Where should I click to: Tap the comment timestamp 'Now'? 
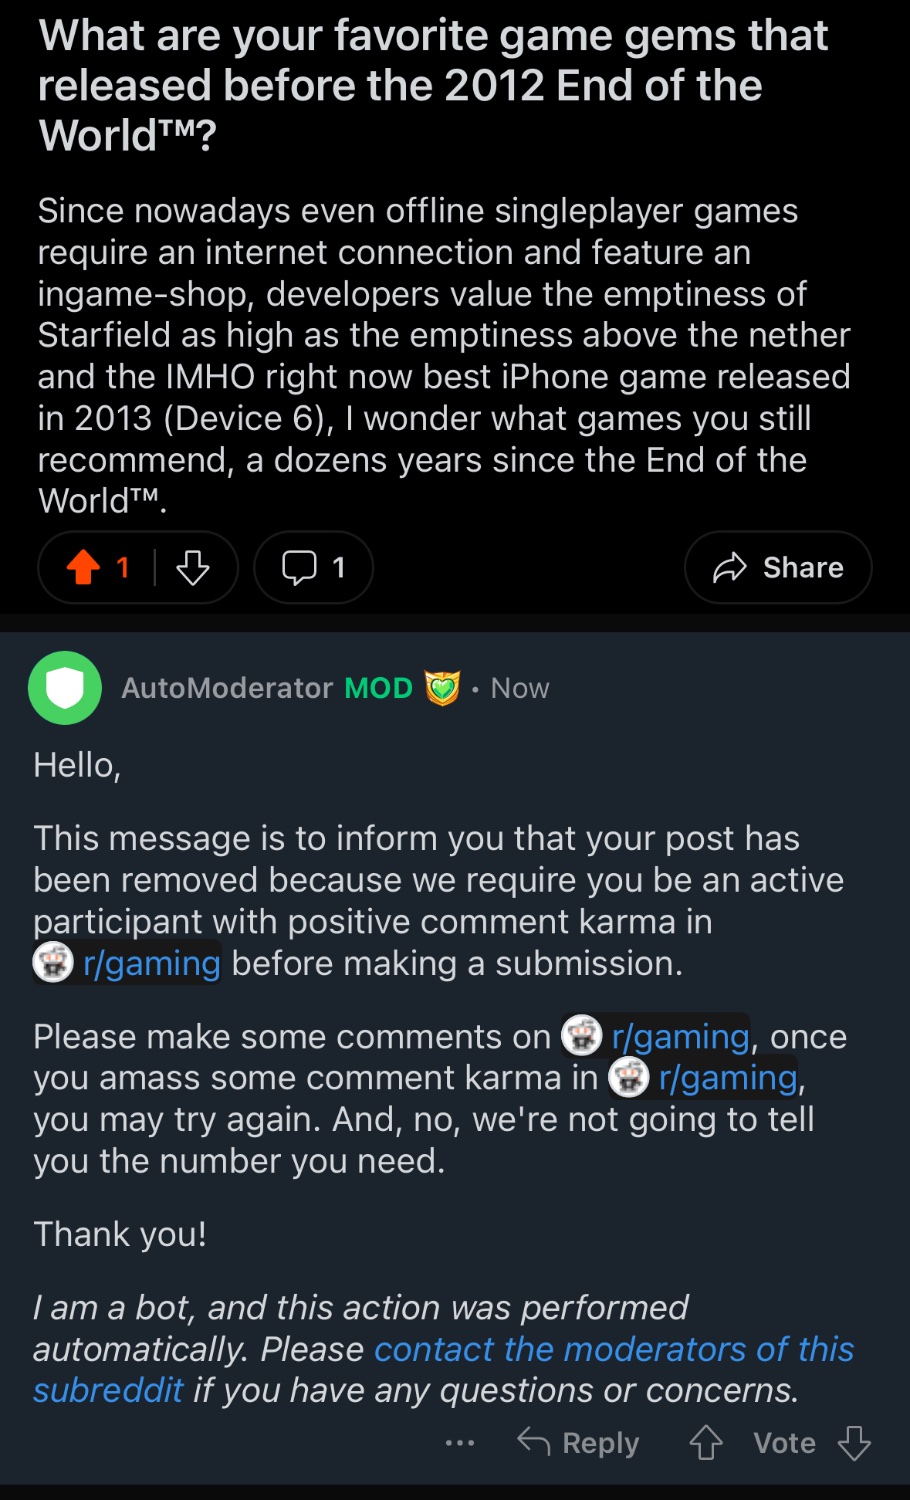[520, 688]
